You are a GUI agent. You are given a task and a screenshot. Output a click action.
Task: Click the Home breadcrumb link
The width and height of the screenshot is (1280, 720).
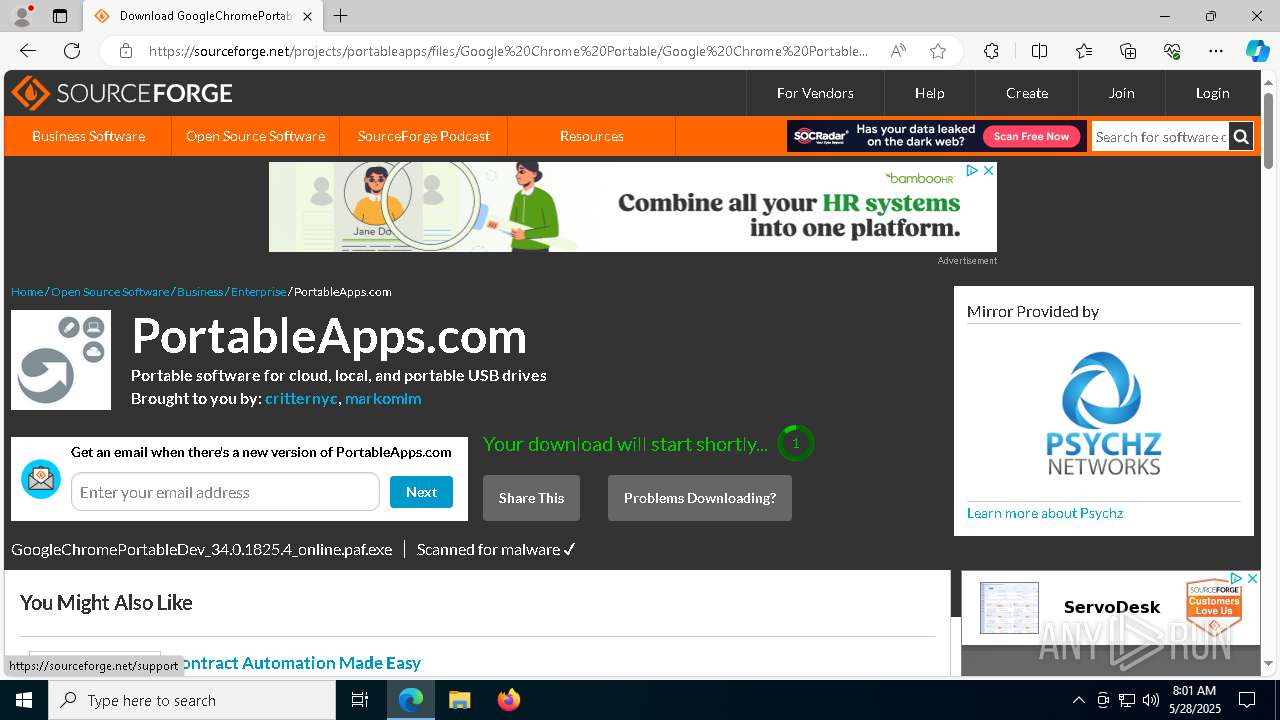click(x=27, y=292)
